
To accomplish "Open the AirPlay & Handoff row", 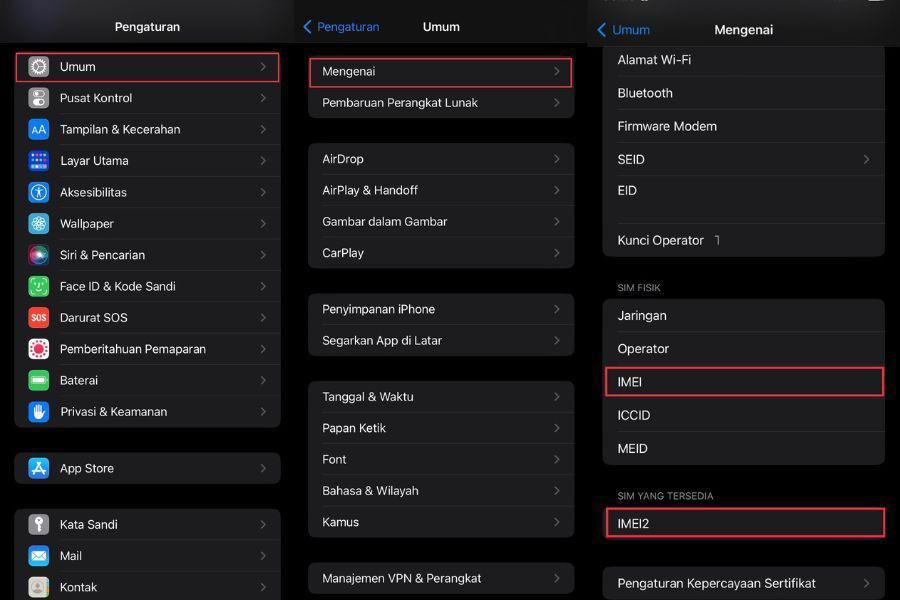I will click(441, 190).
